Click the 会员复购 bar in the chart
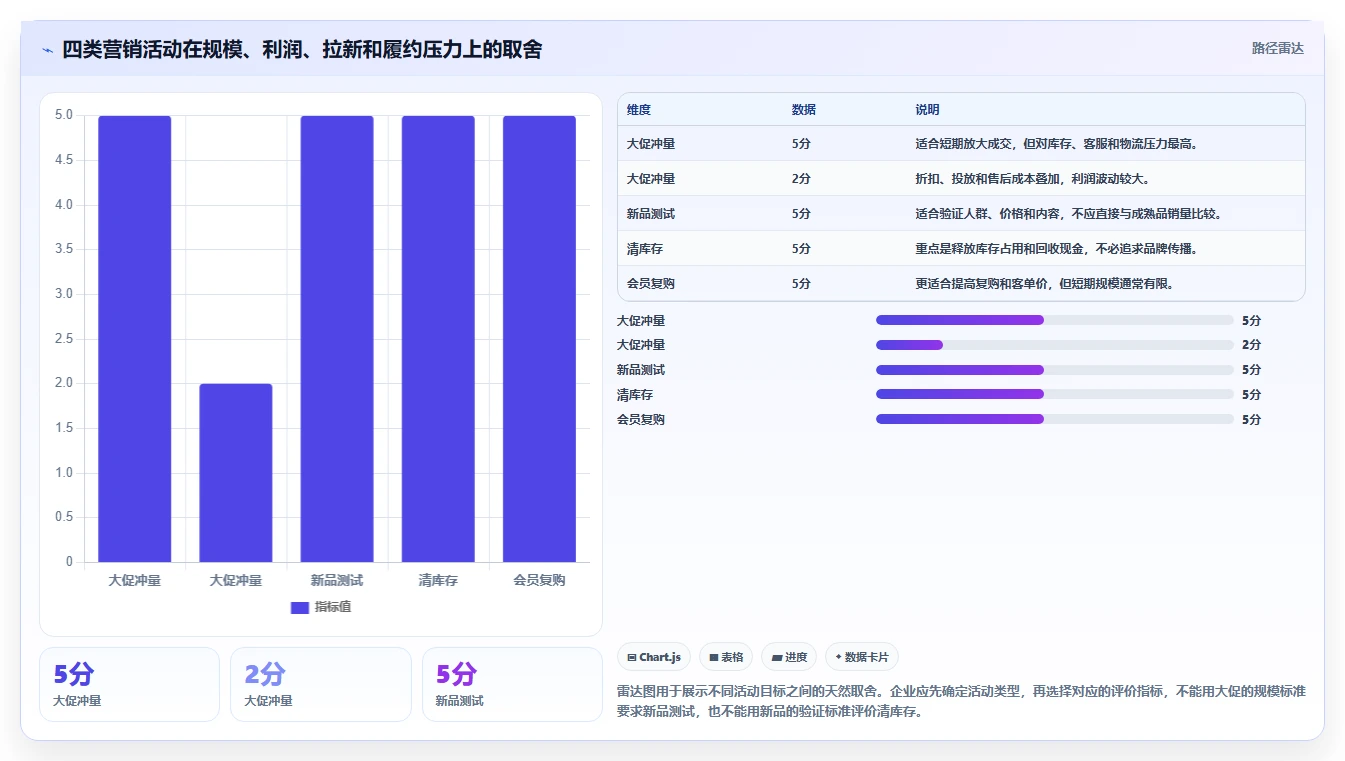 (539, 339)
